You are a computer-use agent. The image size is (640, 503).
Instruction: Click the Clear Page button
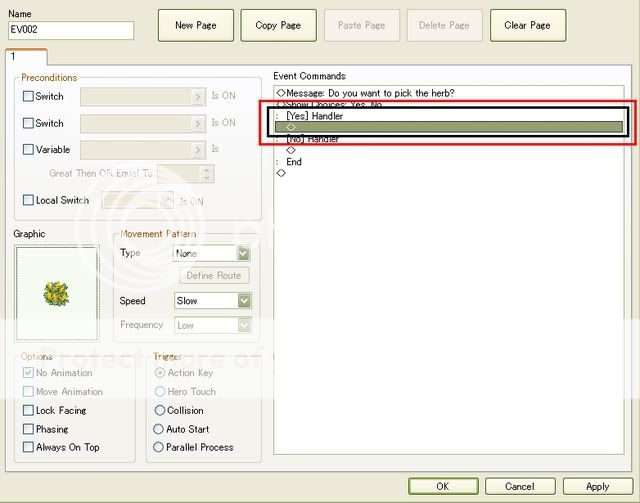click(x=527, y=25)
